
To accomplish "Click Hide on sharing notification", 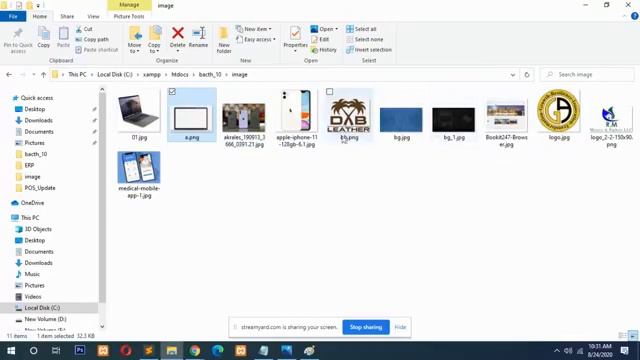I will [400, 327].
